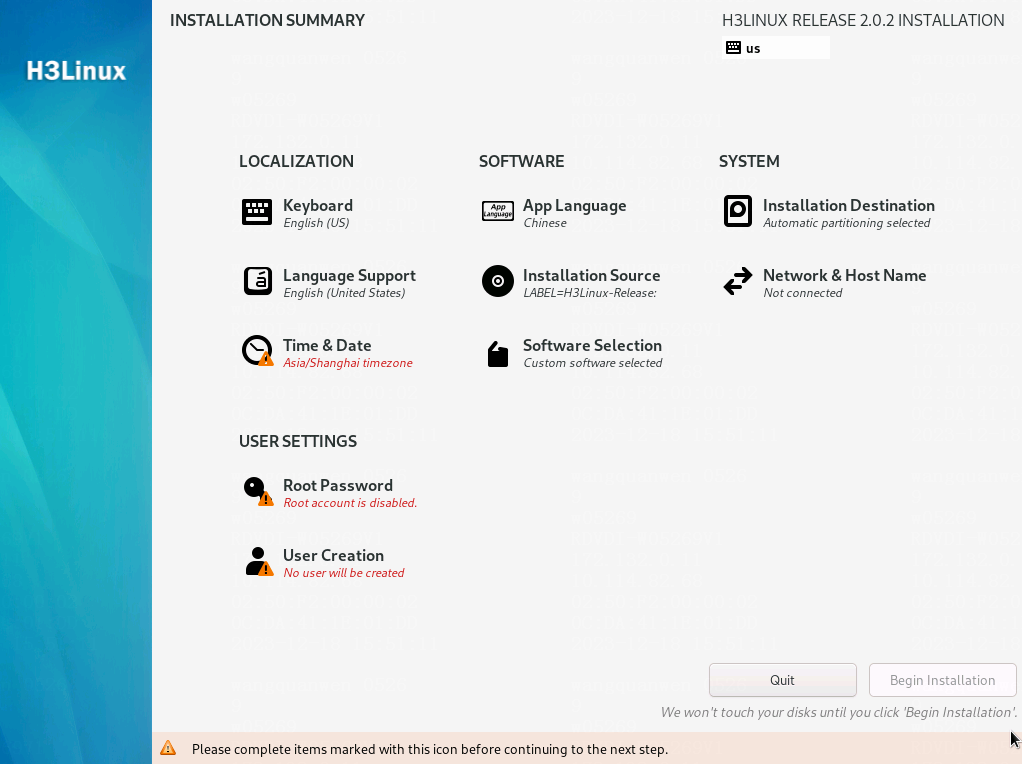
Task: Click the LOCALIZATION section heading
Action: point(297,161)
